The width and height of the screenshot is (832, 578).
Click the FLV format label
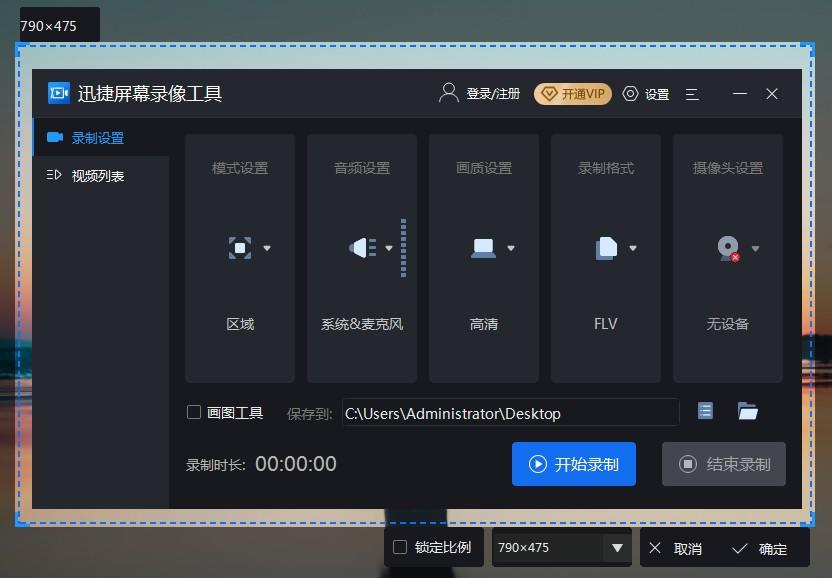pyautogui.click(x=605, y=324)
